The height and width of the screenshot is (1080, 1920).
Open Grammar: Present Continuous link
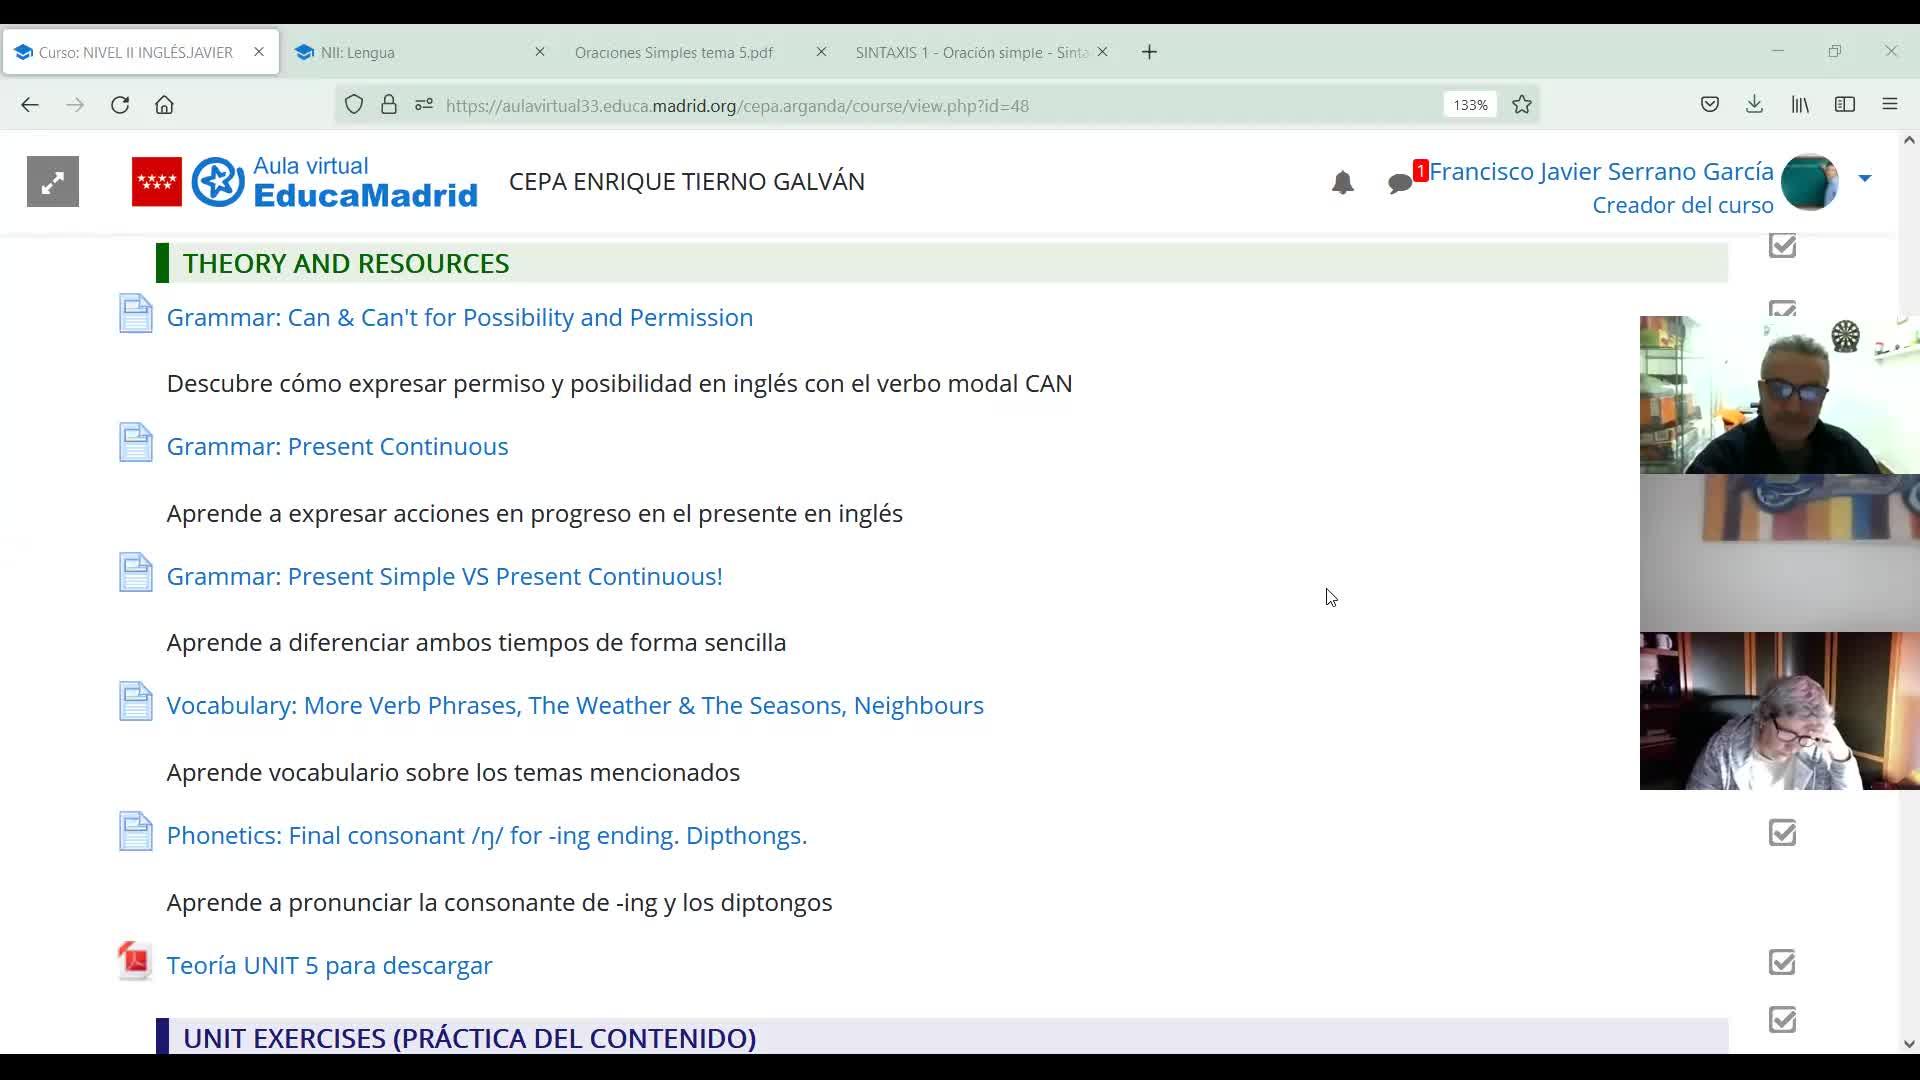click(x=337, y=447)
